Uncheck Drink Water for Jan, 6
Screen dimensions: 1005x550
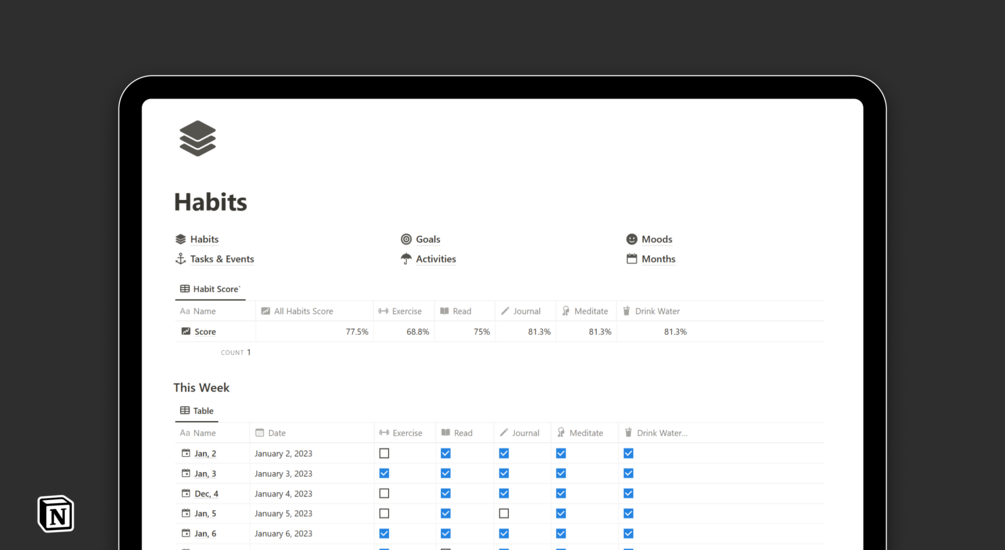pyautogui.click(x=628, y=533)
